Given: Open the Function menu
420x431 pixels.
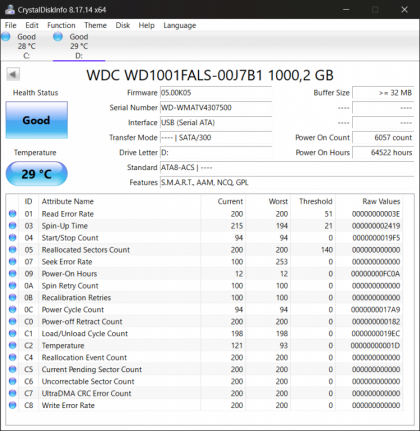Looking at the screenshot, I should (61, 25).
